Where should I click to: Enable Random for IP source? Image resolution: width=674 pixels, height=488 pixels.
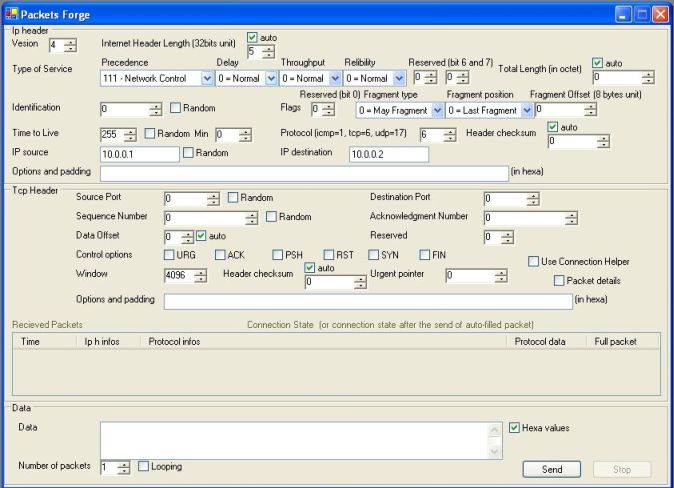pos(188,152)
